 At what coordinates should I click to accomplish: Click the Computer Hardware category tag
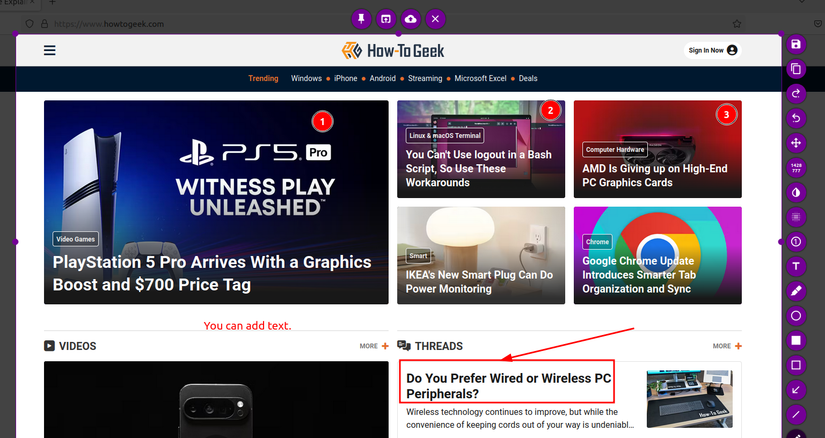pyautogui.click(x=615, y=150)
